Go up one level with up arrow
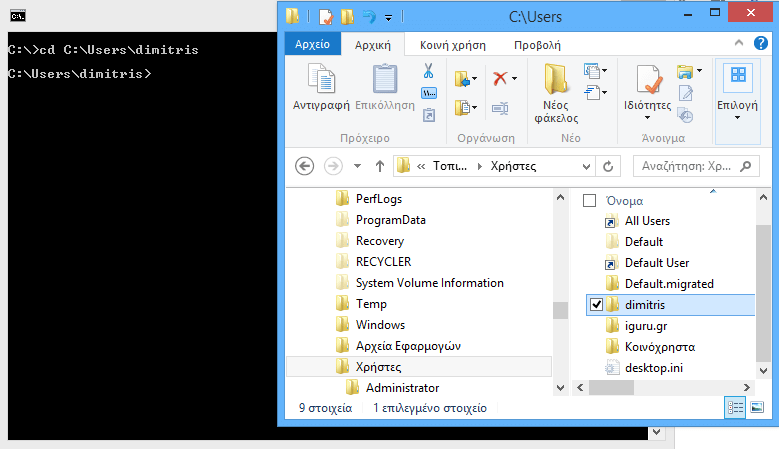This screenshot has width=779, height=449. (x=379, y=166)
